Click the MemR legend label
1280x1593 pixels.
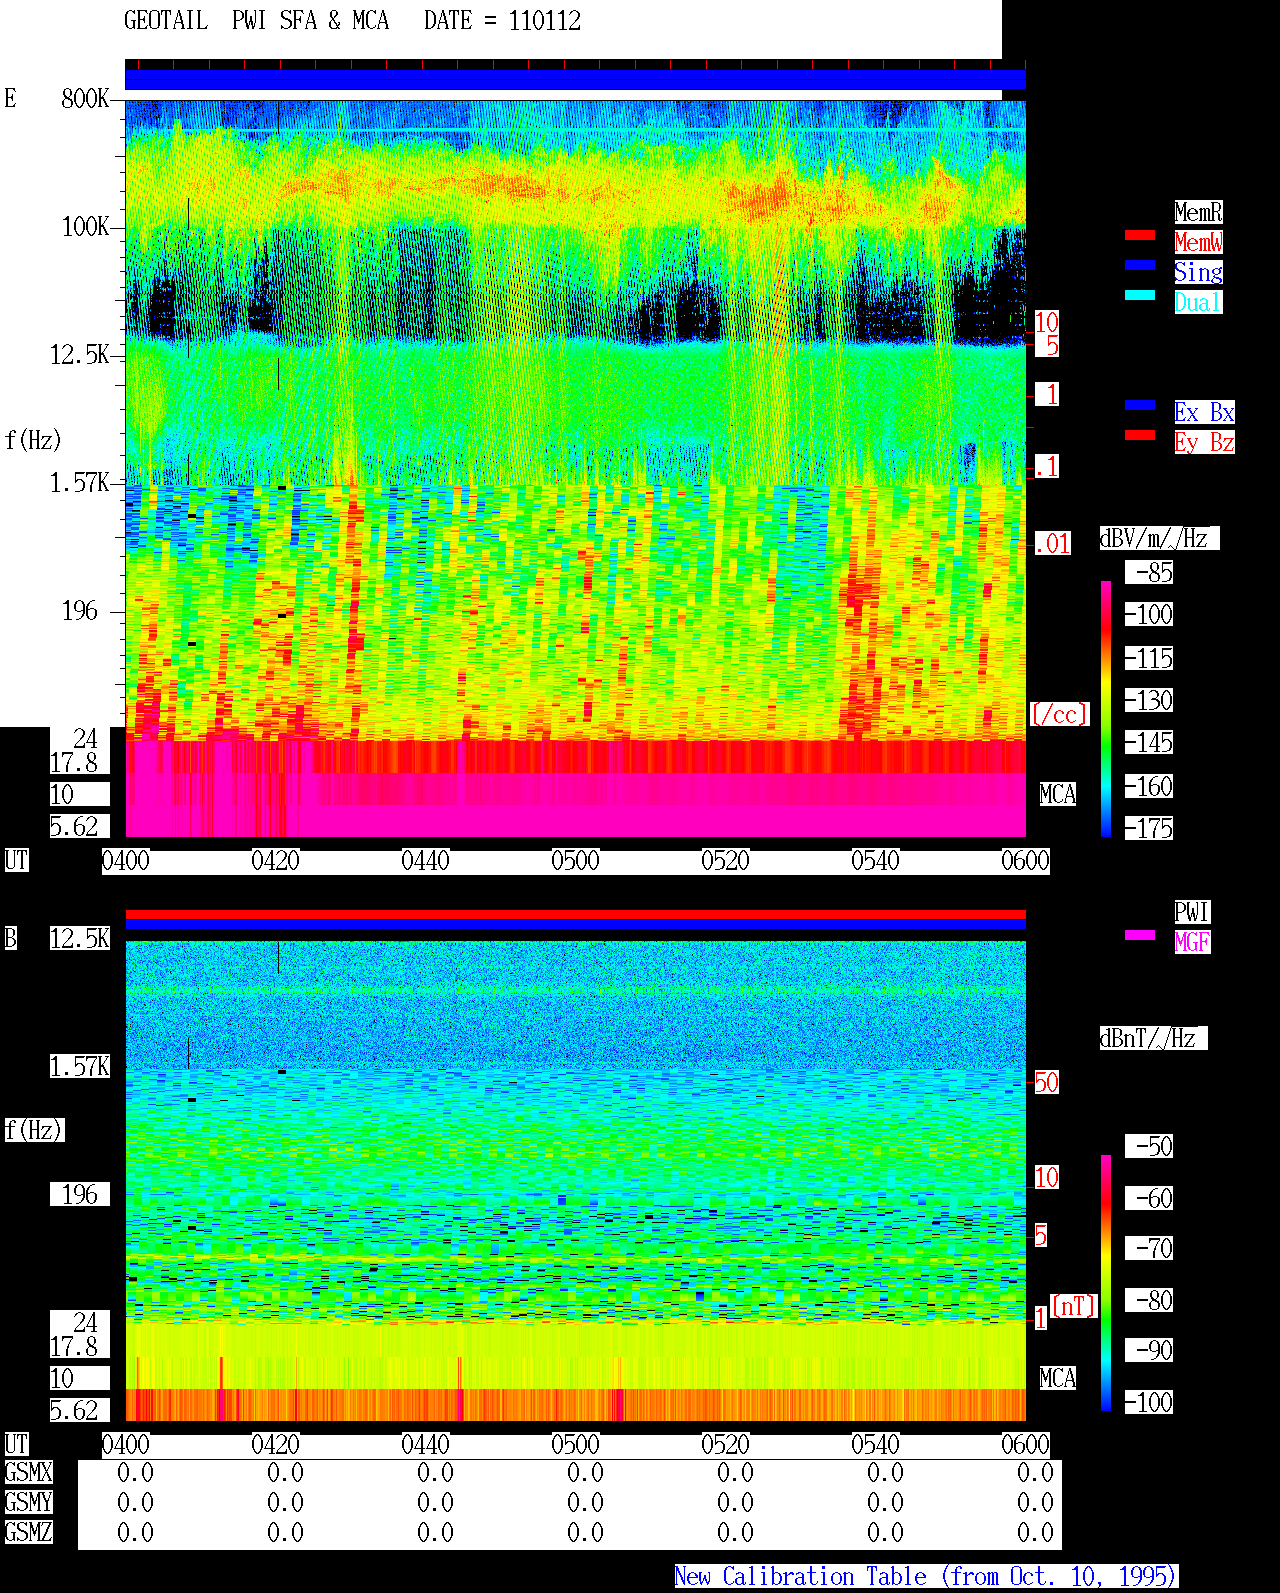(1198, 212)
